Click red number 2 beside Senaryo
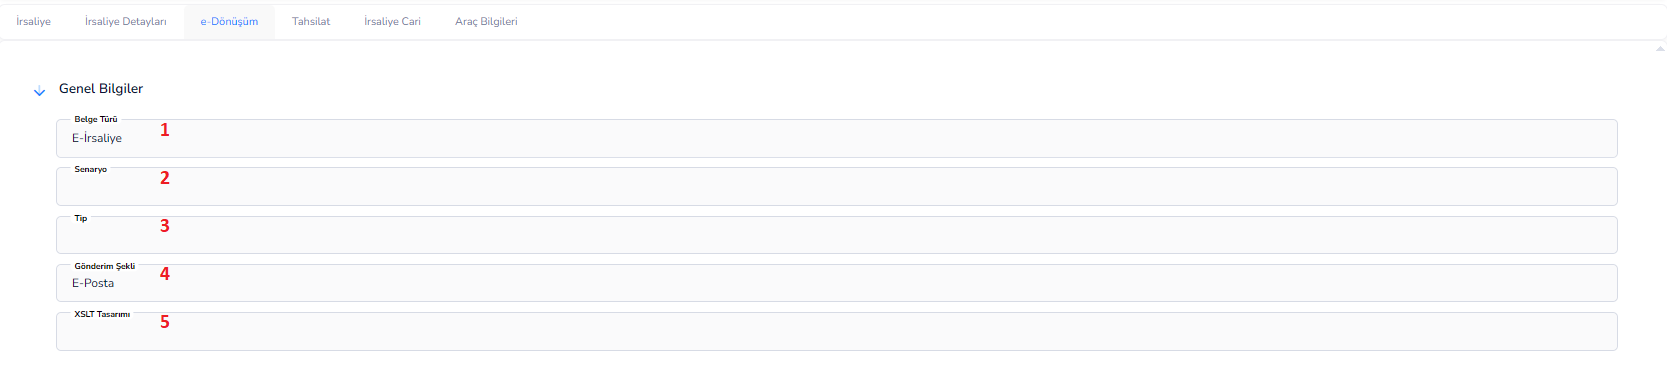1676x387 pixels. click(x=165, y=178)
